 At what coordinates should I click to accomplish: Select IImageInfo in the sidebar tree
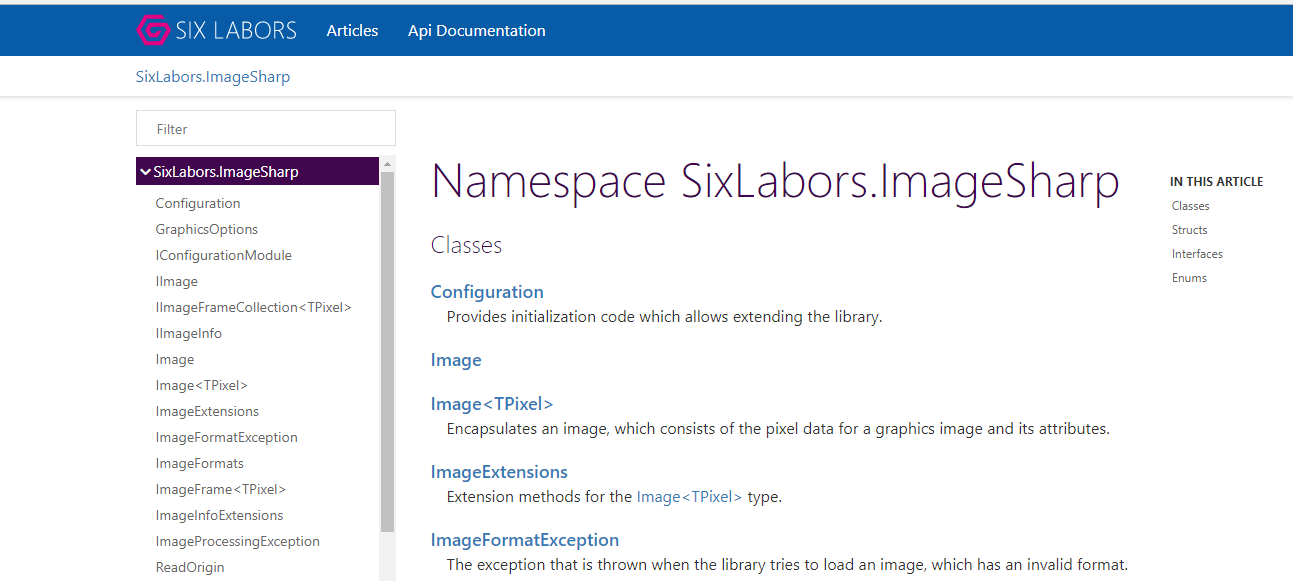pyautogui.click(x=189, y=333)
